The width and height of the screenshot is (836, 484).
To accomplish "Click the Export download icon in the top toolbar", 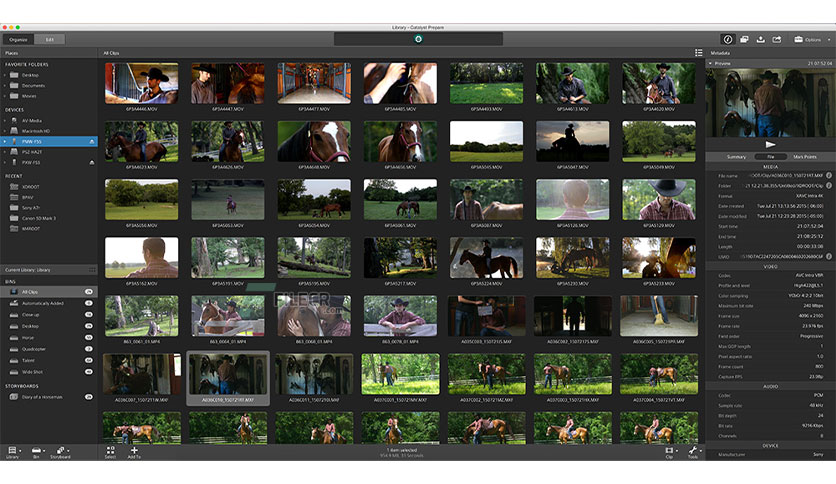I will 761,39.
